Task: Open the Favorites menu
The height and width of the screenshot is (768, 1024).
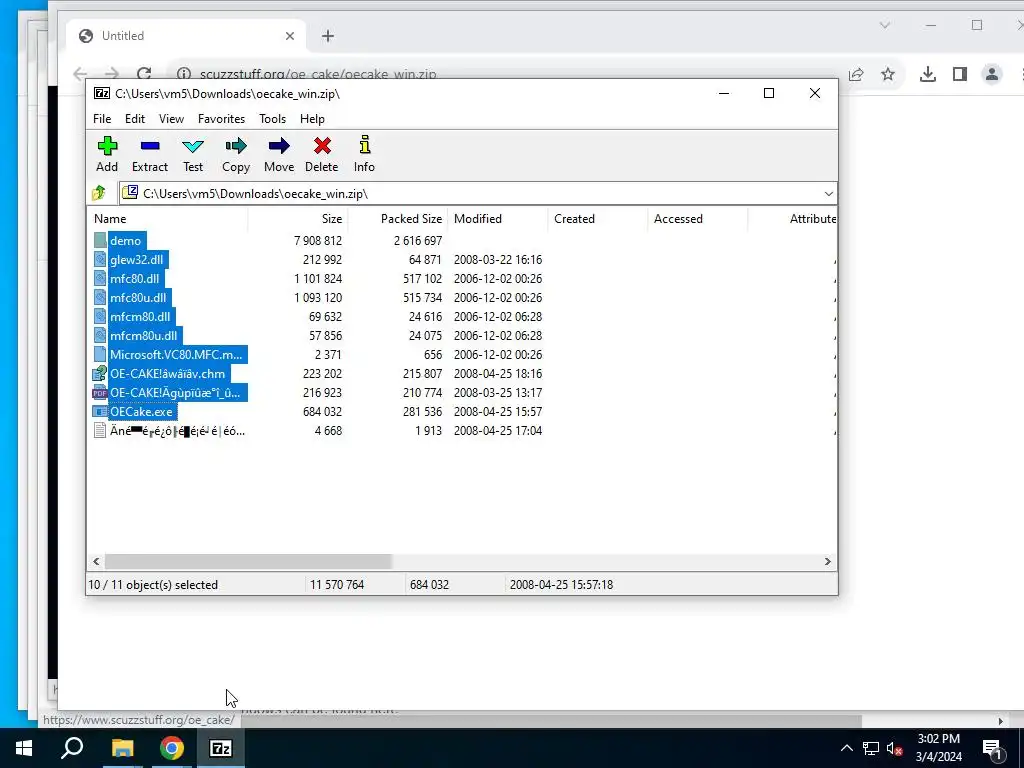Action: [x=221, y=119]
